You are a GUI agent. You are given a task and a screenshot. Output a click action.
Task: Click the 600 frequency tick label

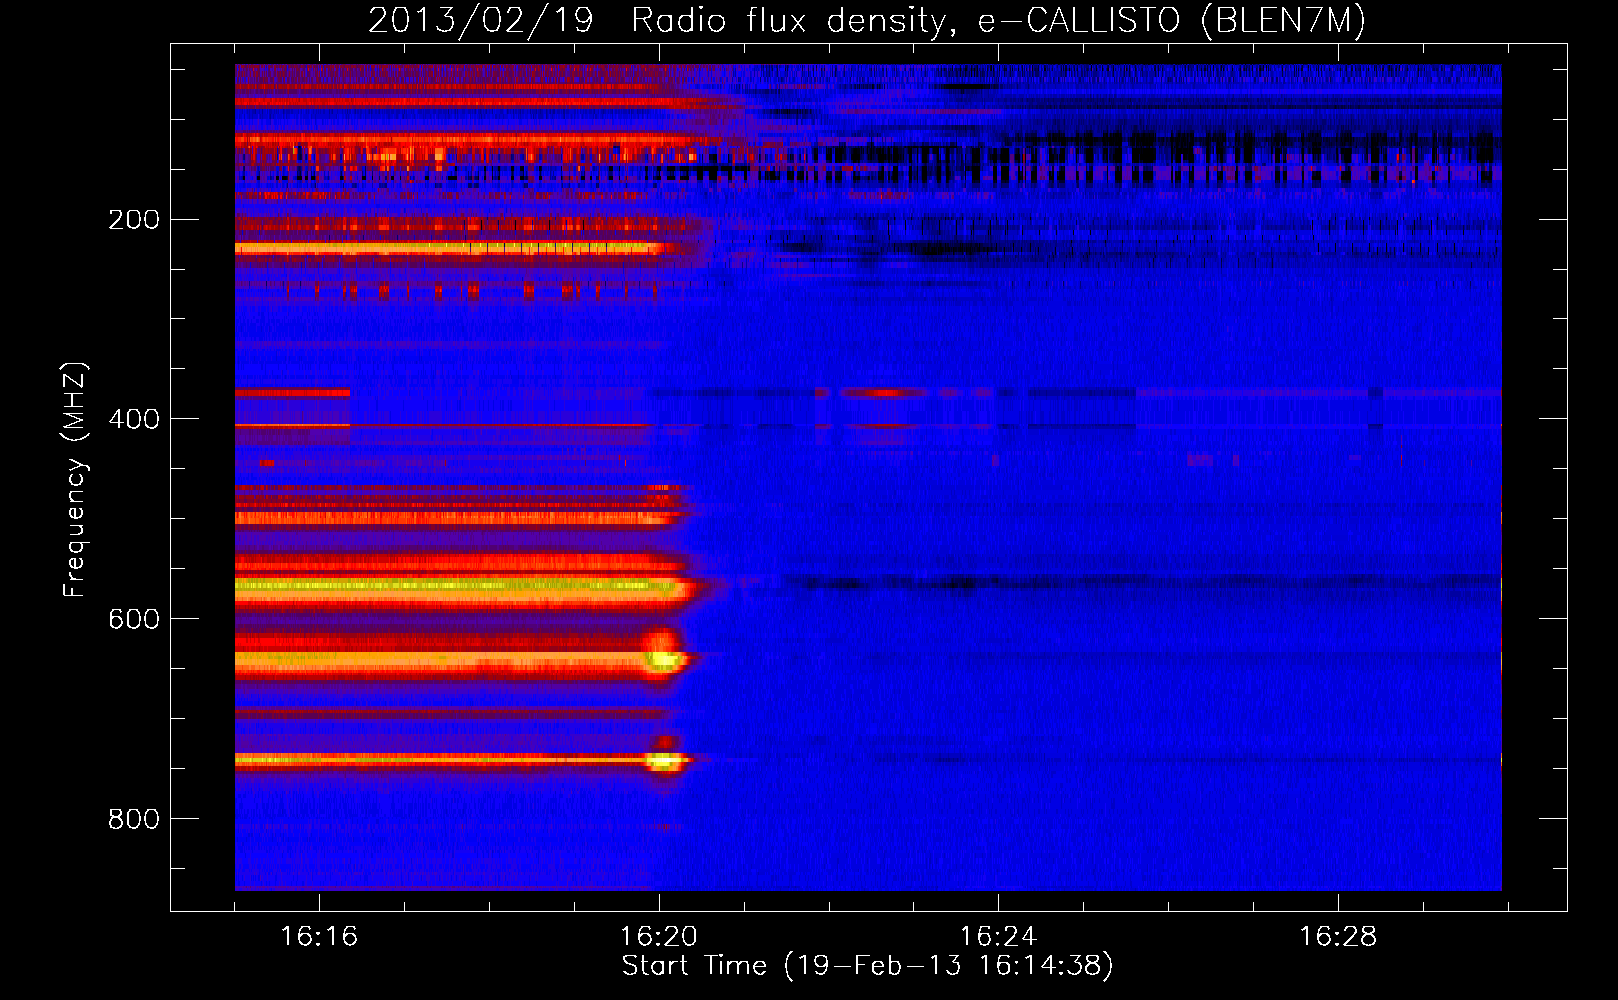(x=134, y=619)
